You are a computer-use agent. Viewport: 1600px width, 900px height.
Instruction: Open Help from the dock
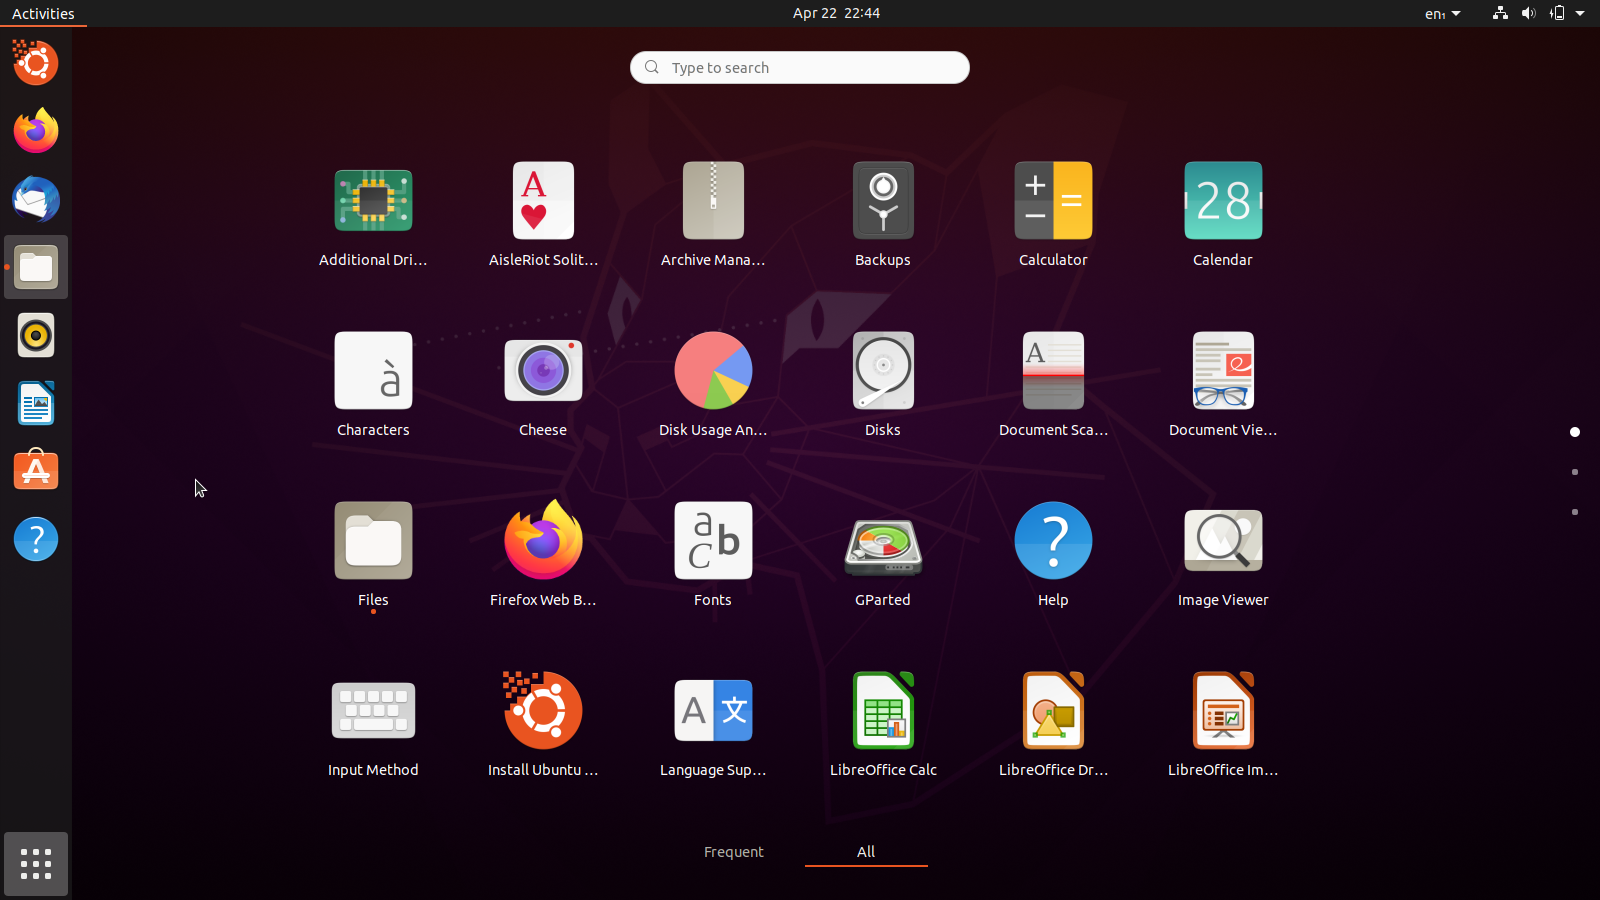point(36,539)
